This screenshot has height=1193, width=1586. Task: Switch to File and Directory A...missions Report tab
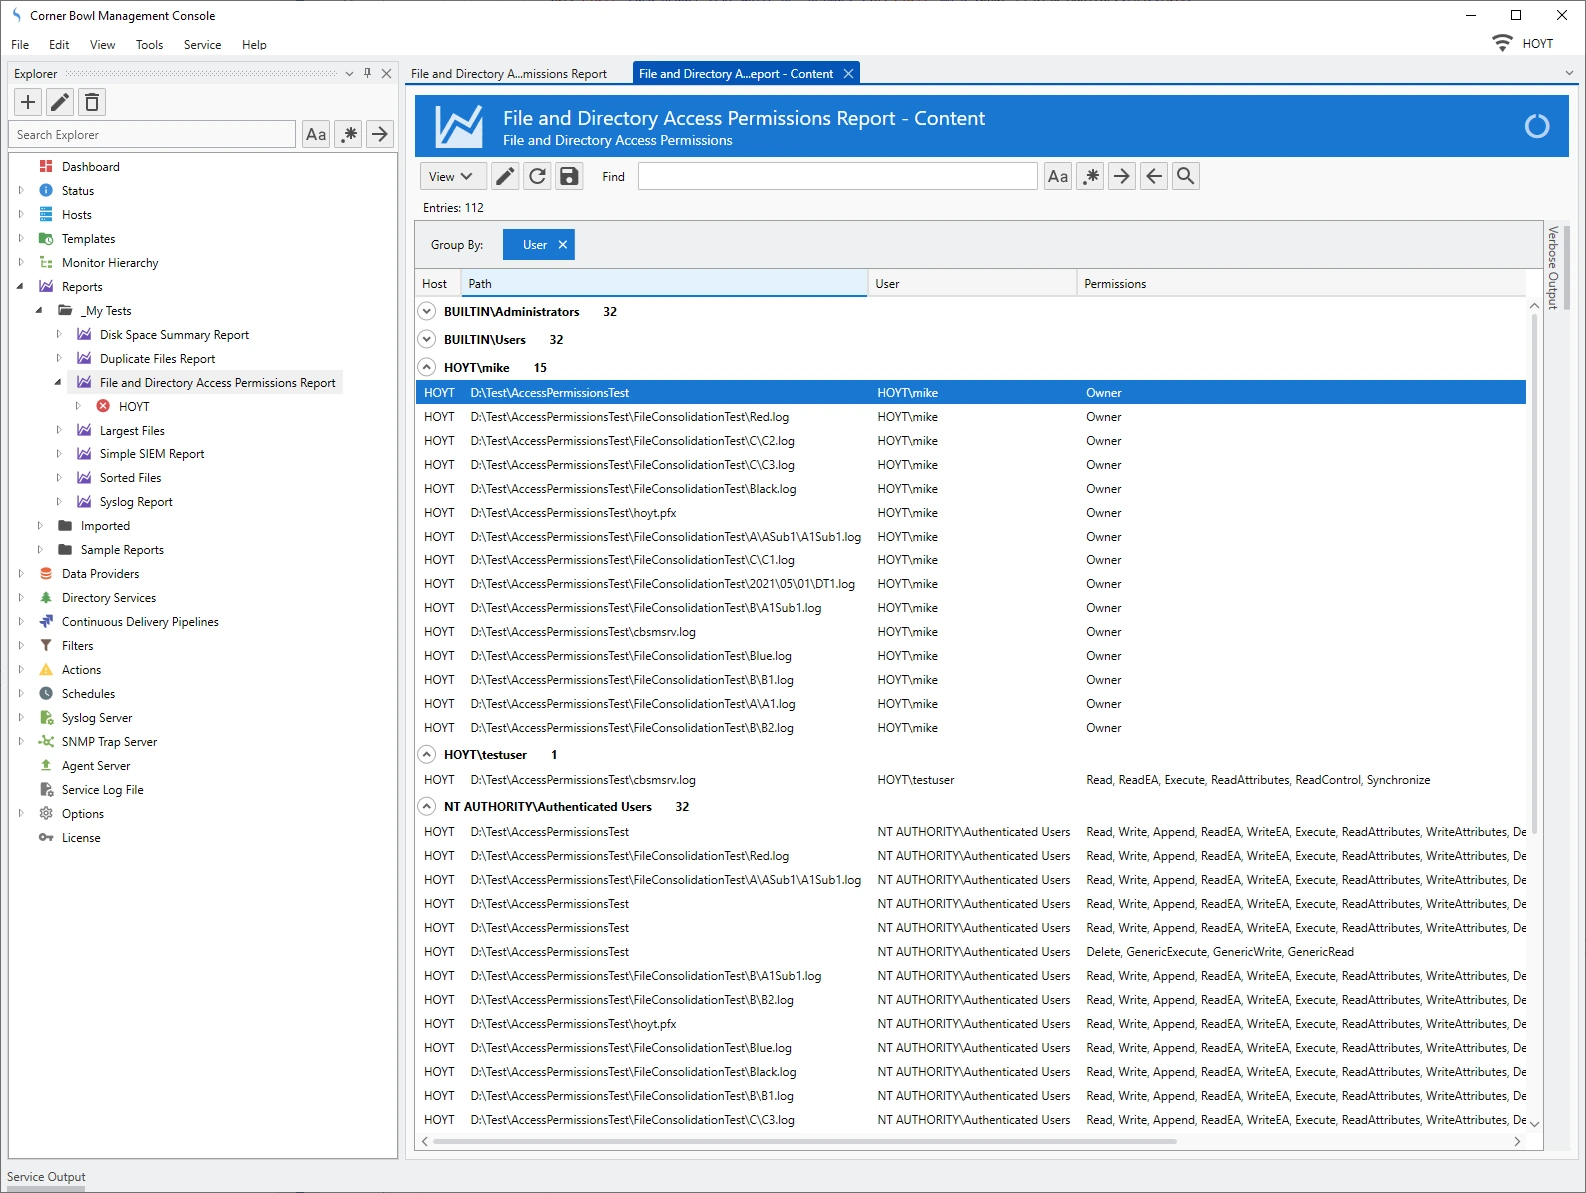point(509,74)
